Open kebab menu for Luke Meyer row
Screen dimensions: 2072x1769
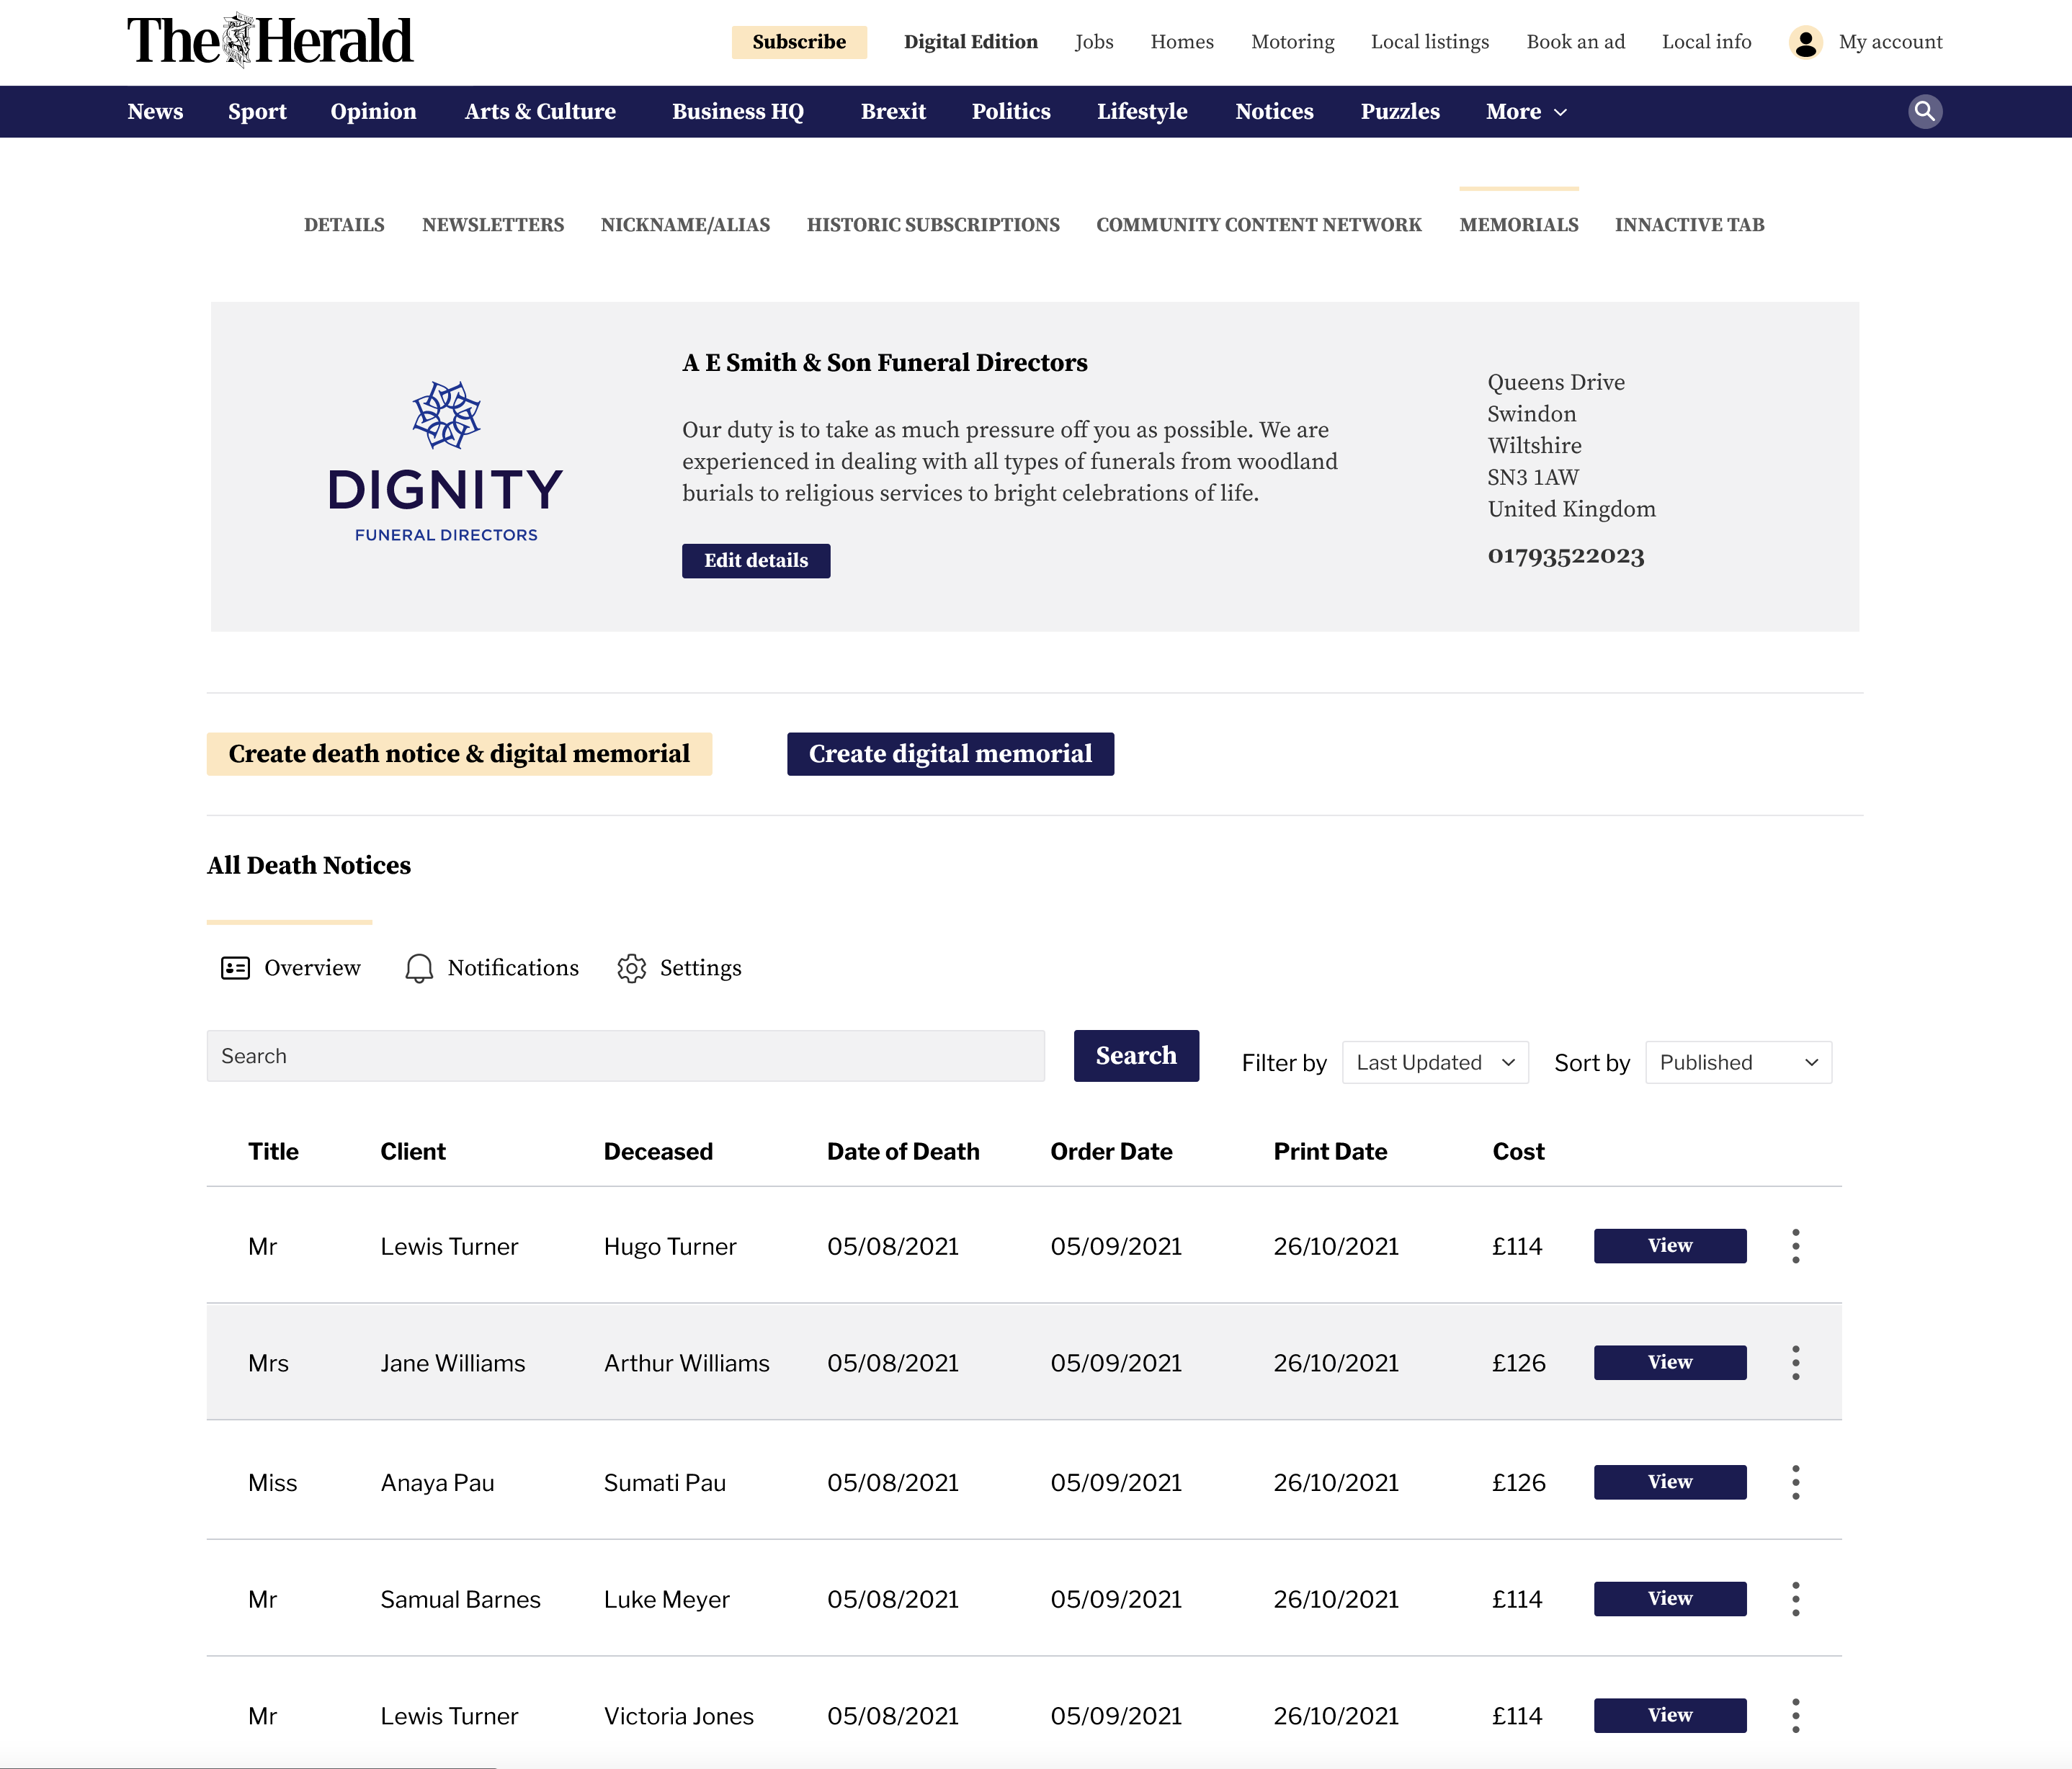(1795, 1599)
